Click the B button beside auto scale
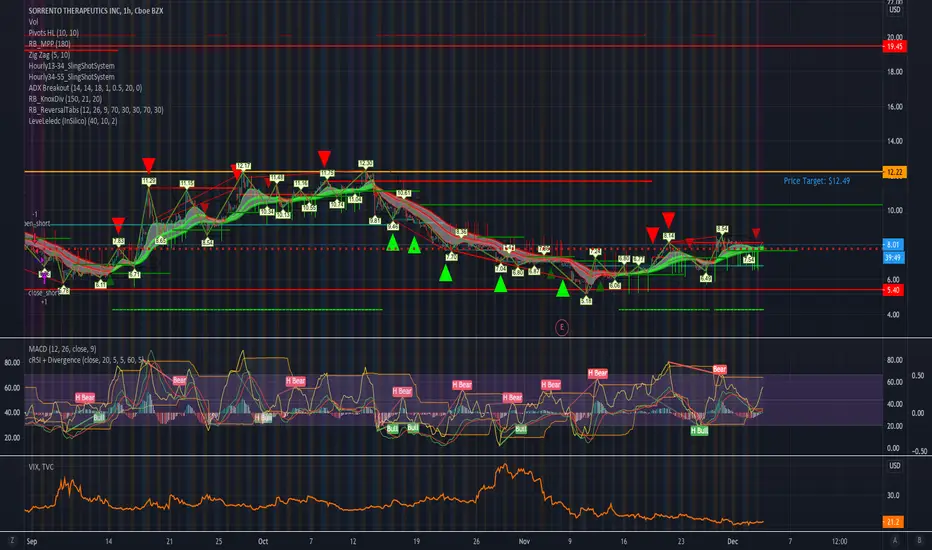Viewport: 932px width, 550px height. [x=919, y=540]
